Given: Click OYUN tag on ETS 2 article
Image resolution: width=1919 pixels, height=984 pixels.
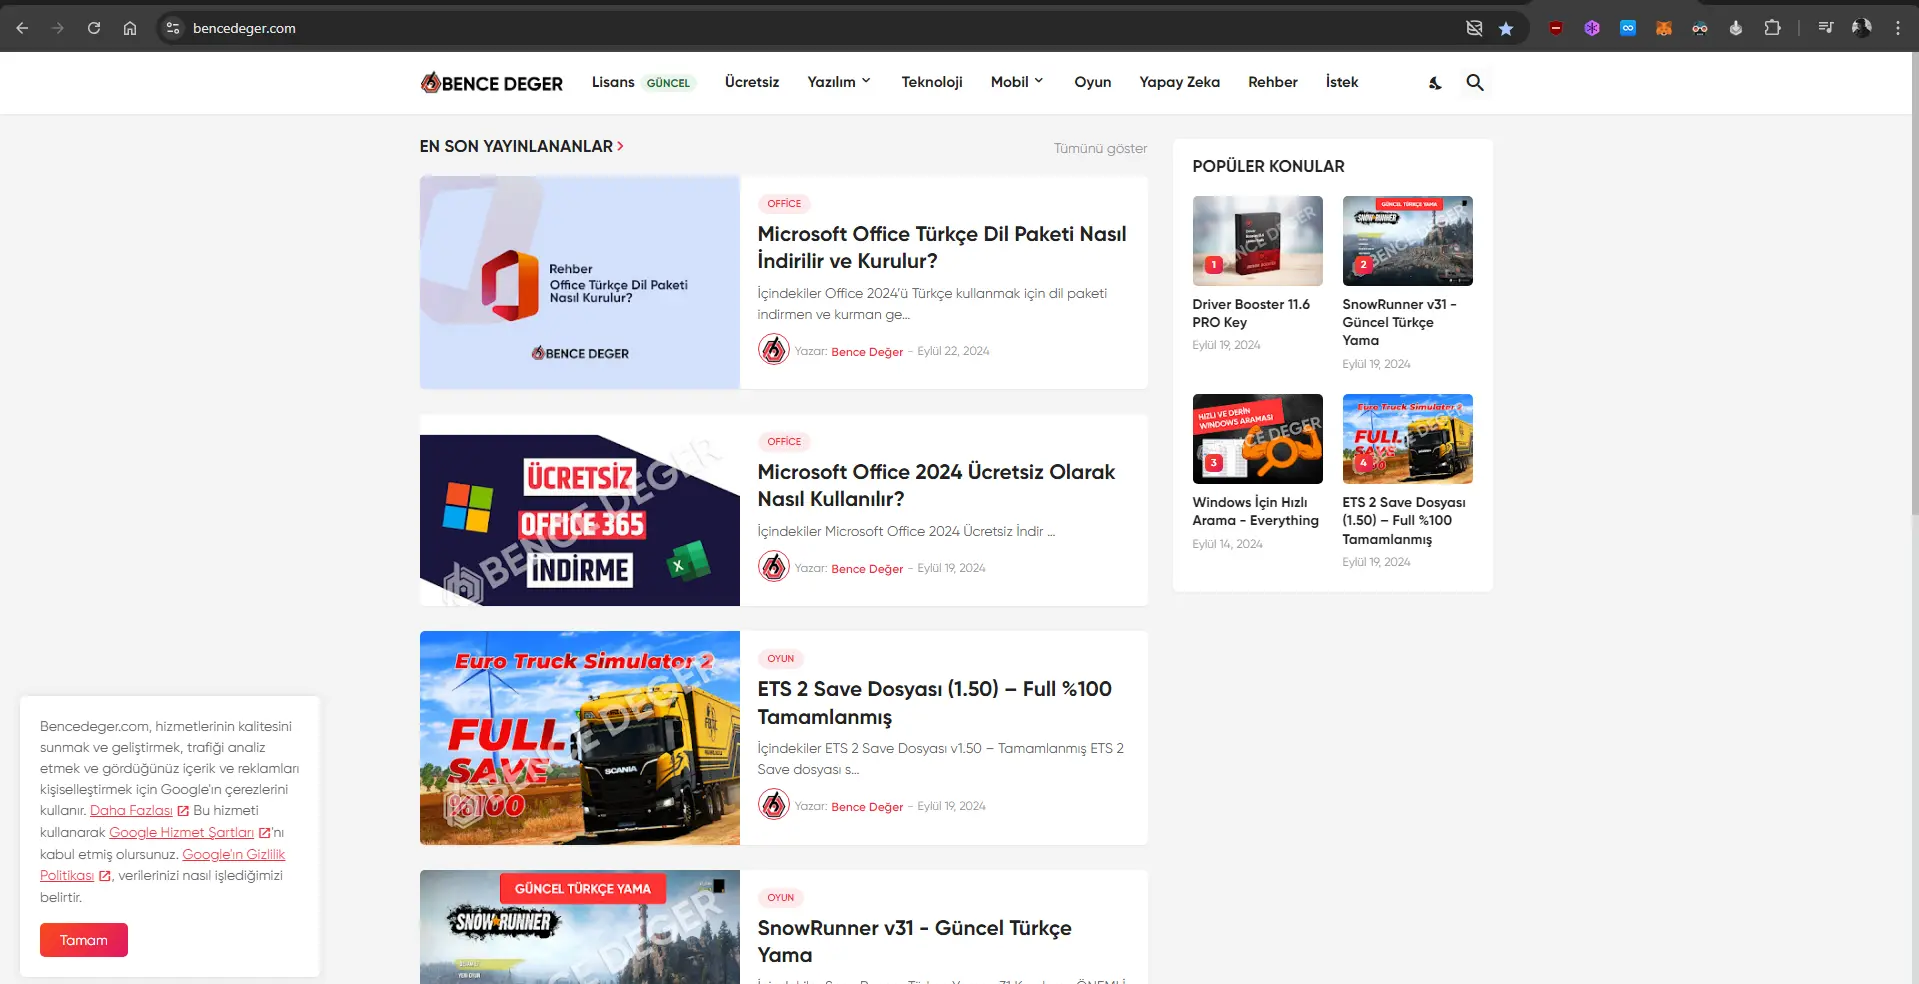Looking at the screenshot, I should click(x=781, y=658).
